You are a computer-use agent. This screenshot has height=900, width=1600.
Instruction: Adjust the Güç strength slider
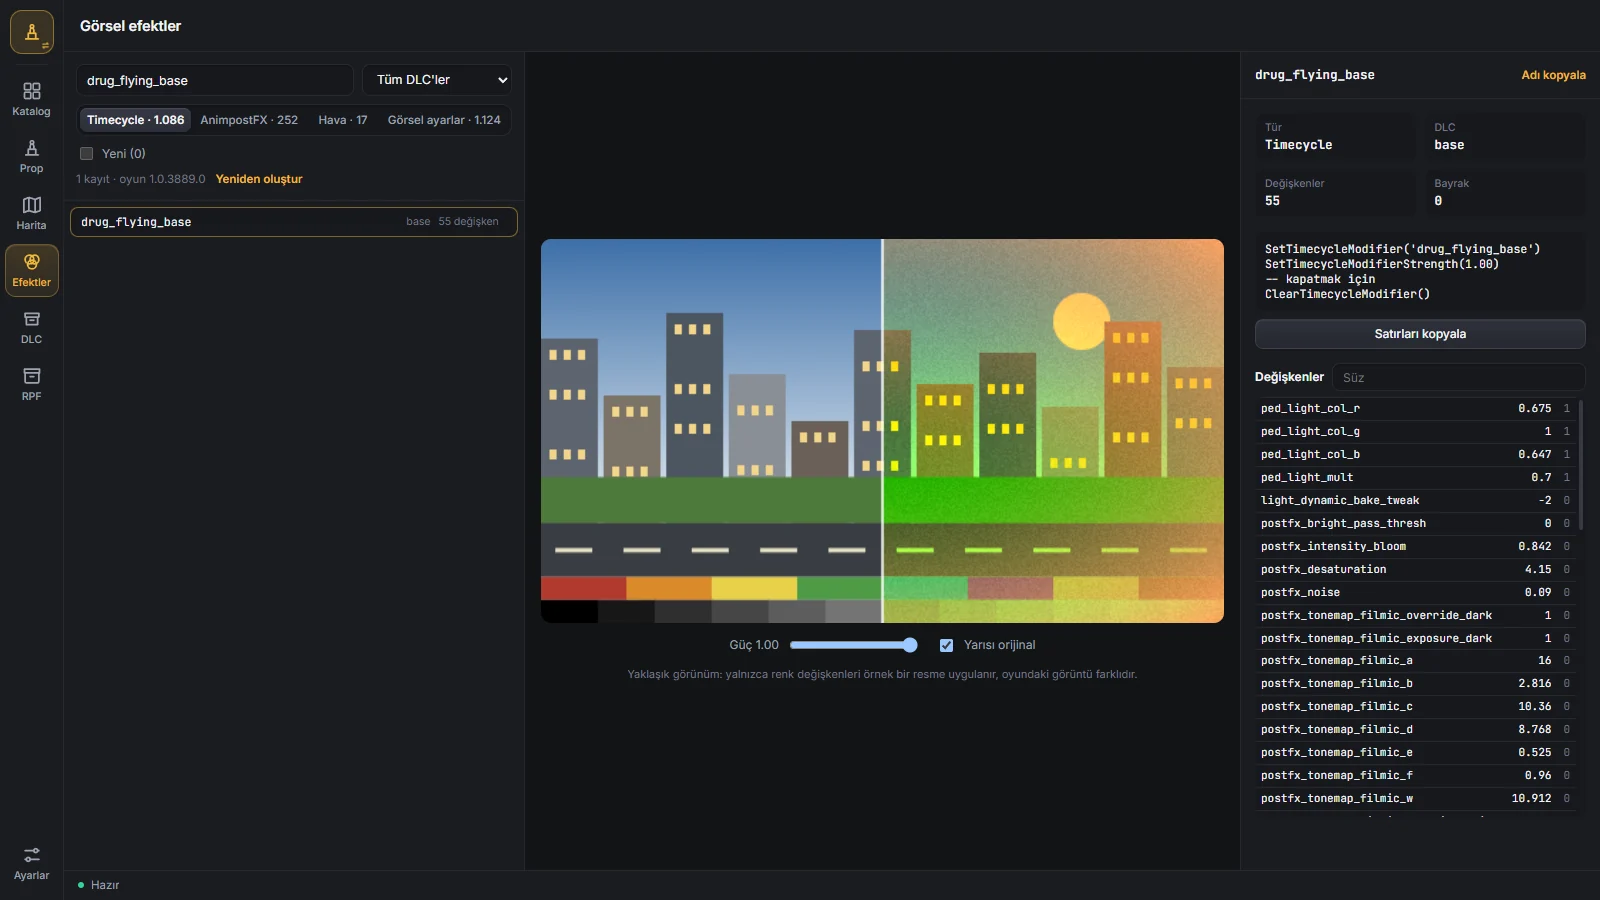[853, 645]
